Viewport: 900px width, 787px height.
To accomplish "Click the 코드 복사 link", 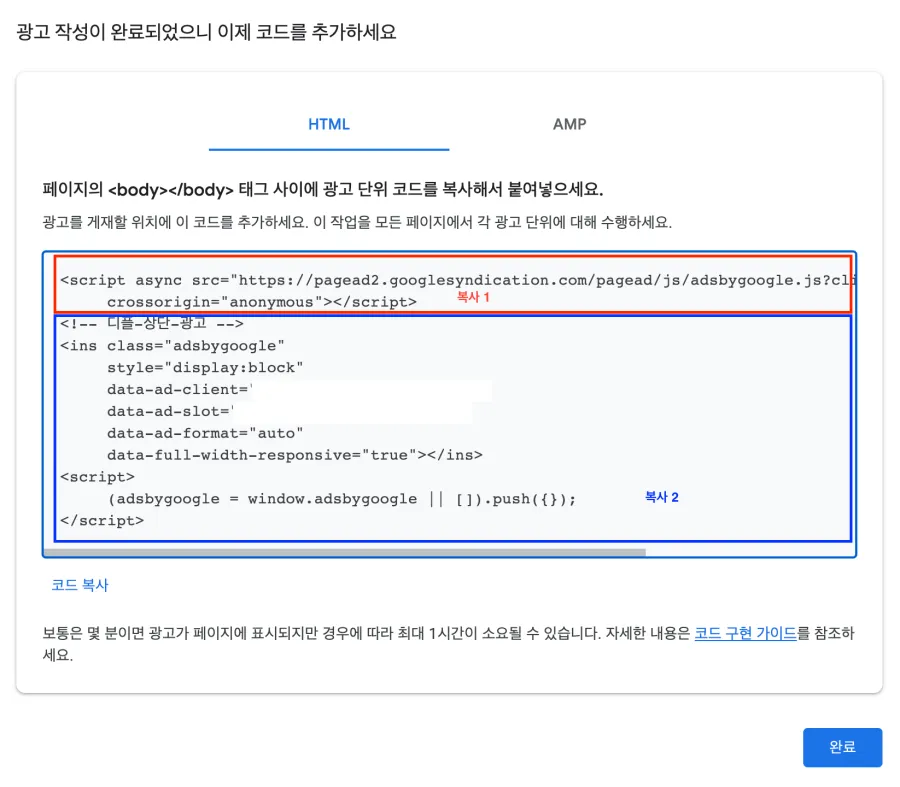I will [80, 585].
